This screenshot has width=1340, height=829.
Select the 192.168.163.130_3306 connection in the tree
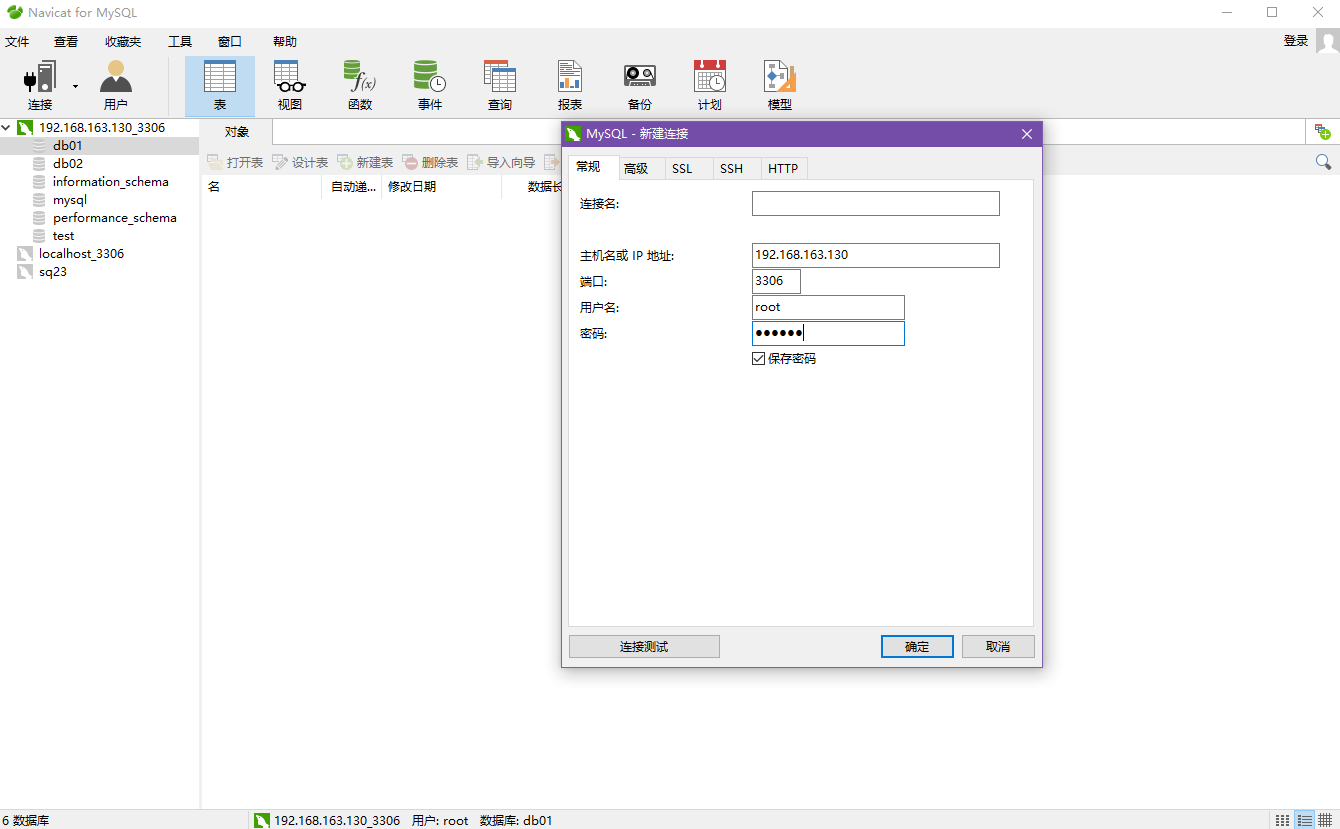click(x=102, y=128)
